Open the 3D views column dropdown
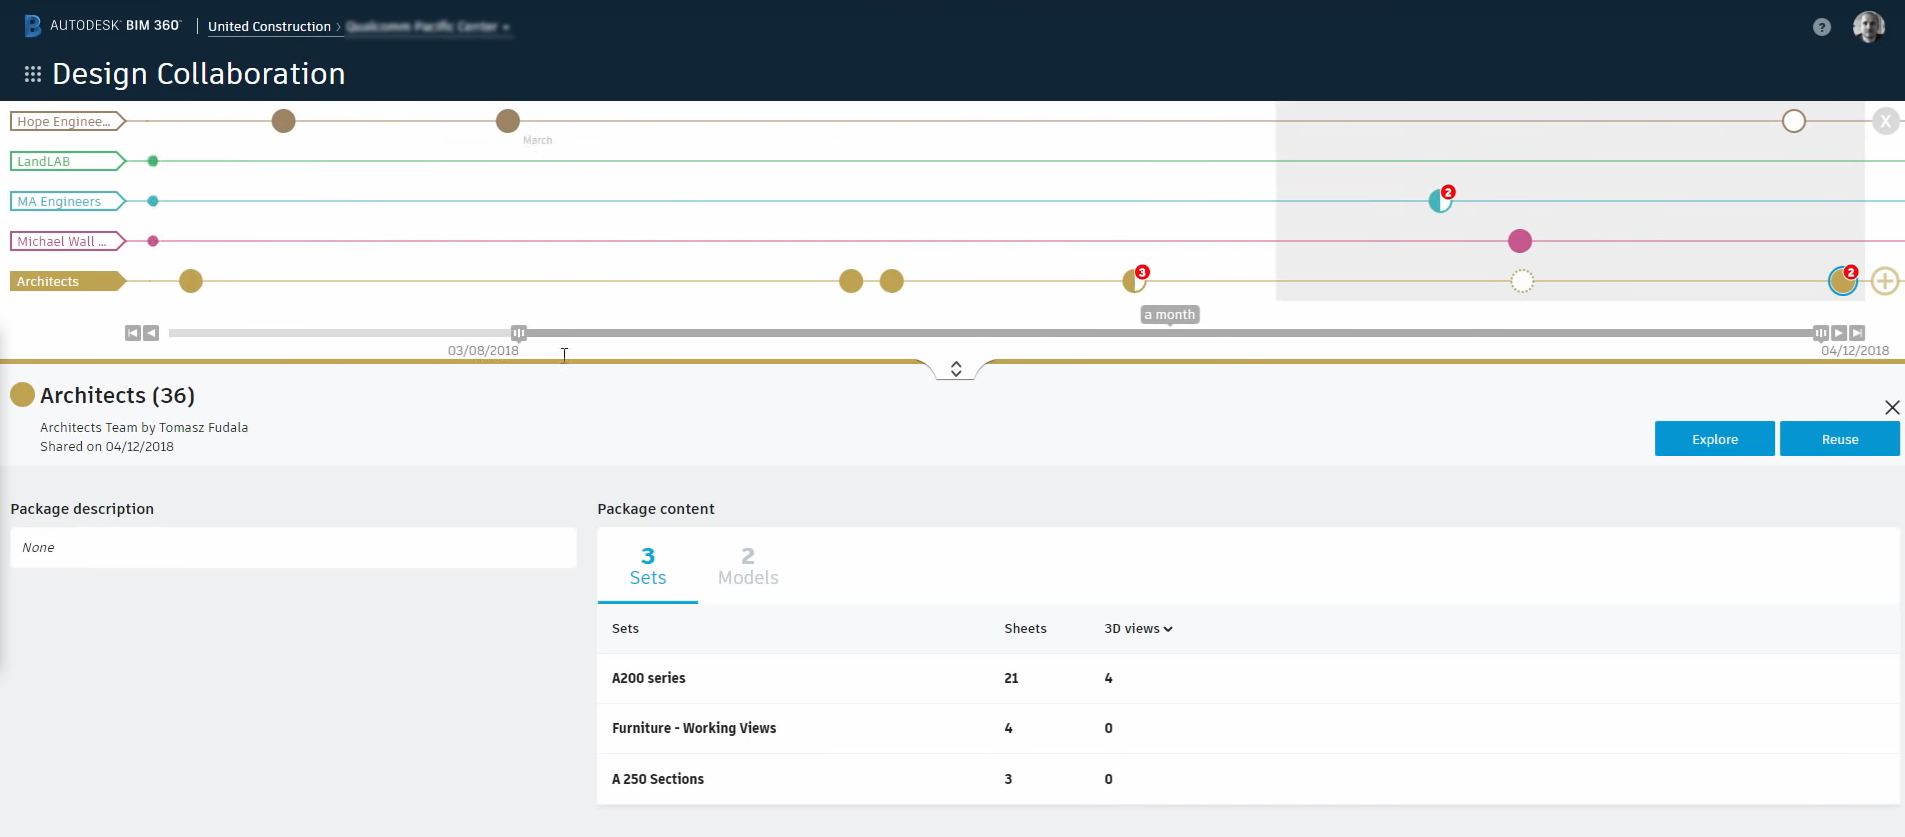Viewport: 1905px width, 837px height. click(x=1138, y=629)
